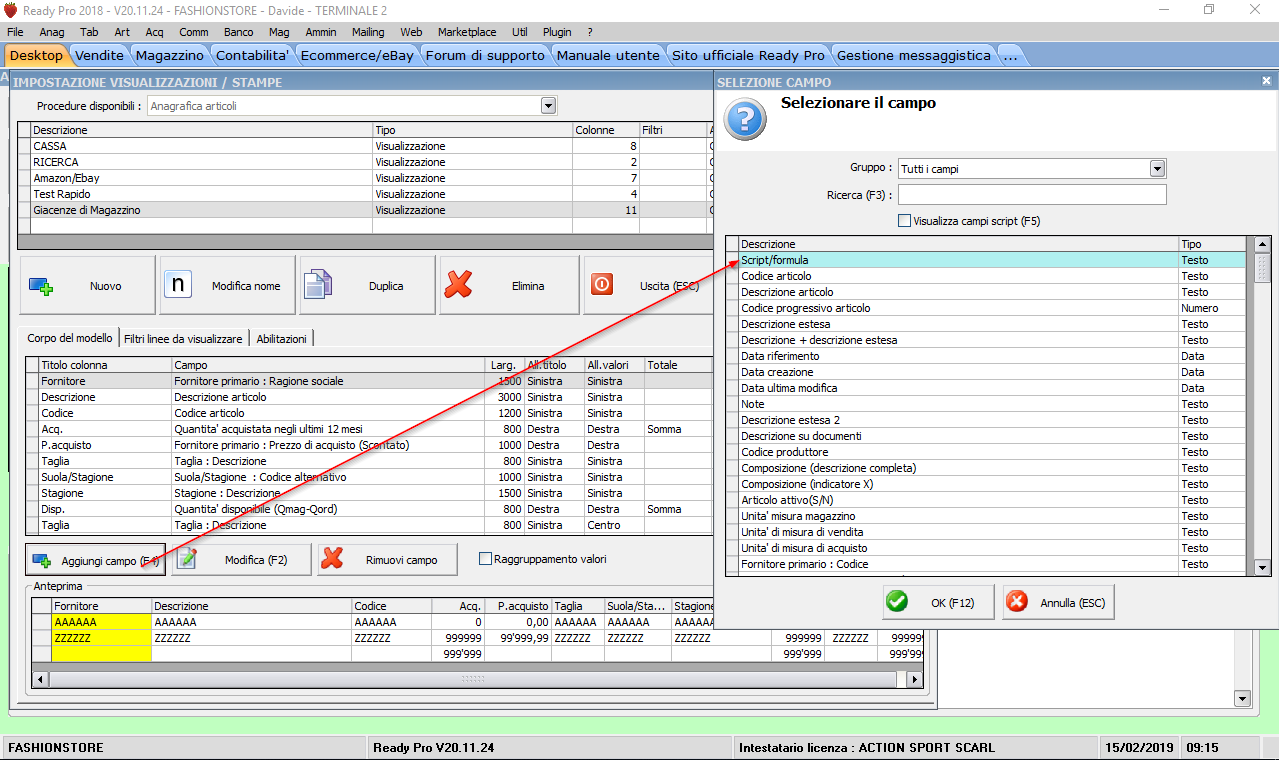Switch to Filtri linee da visualizzare tab
The image size is (1279, 760).
pos(183,339)
